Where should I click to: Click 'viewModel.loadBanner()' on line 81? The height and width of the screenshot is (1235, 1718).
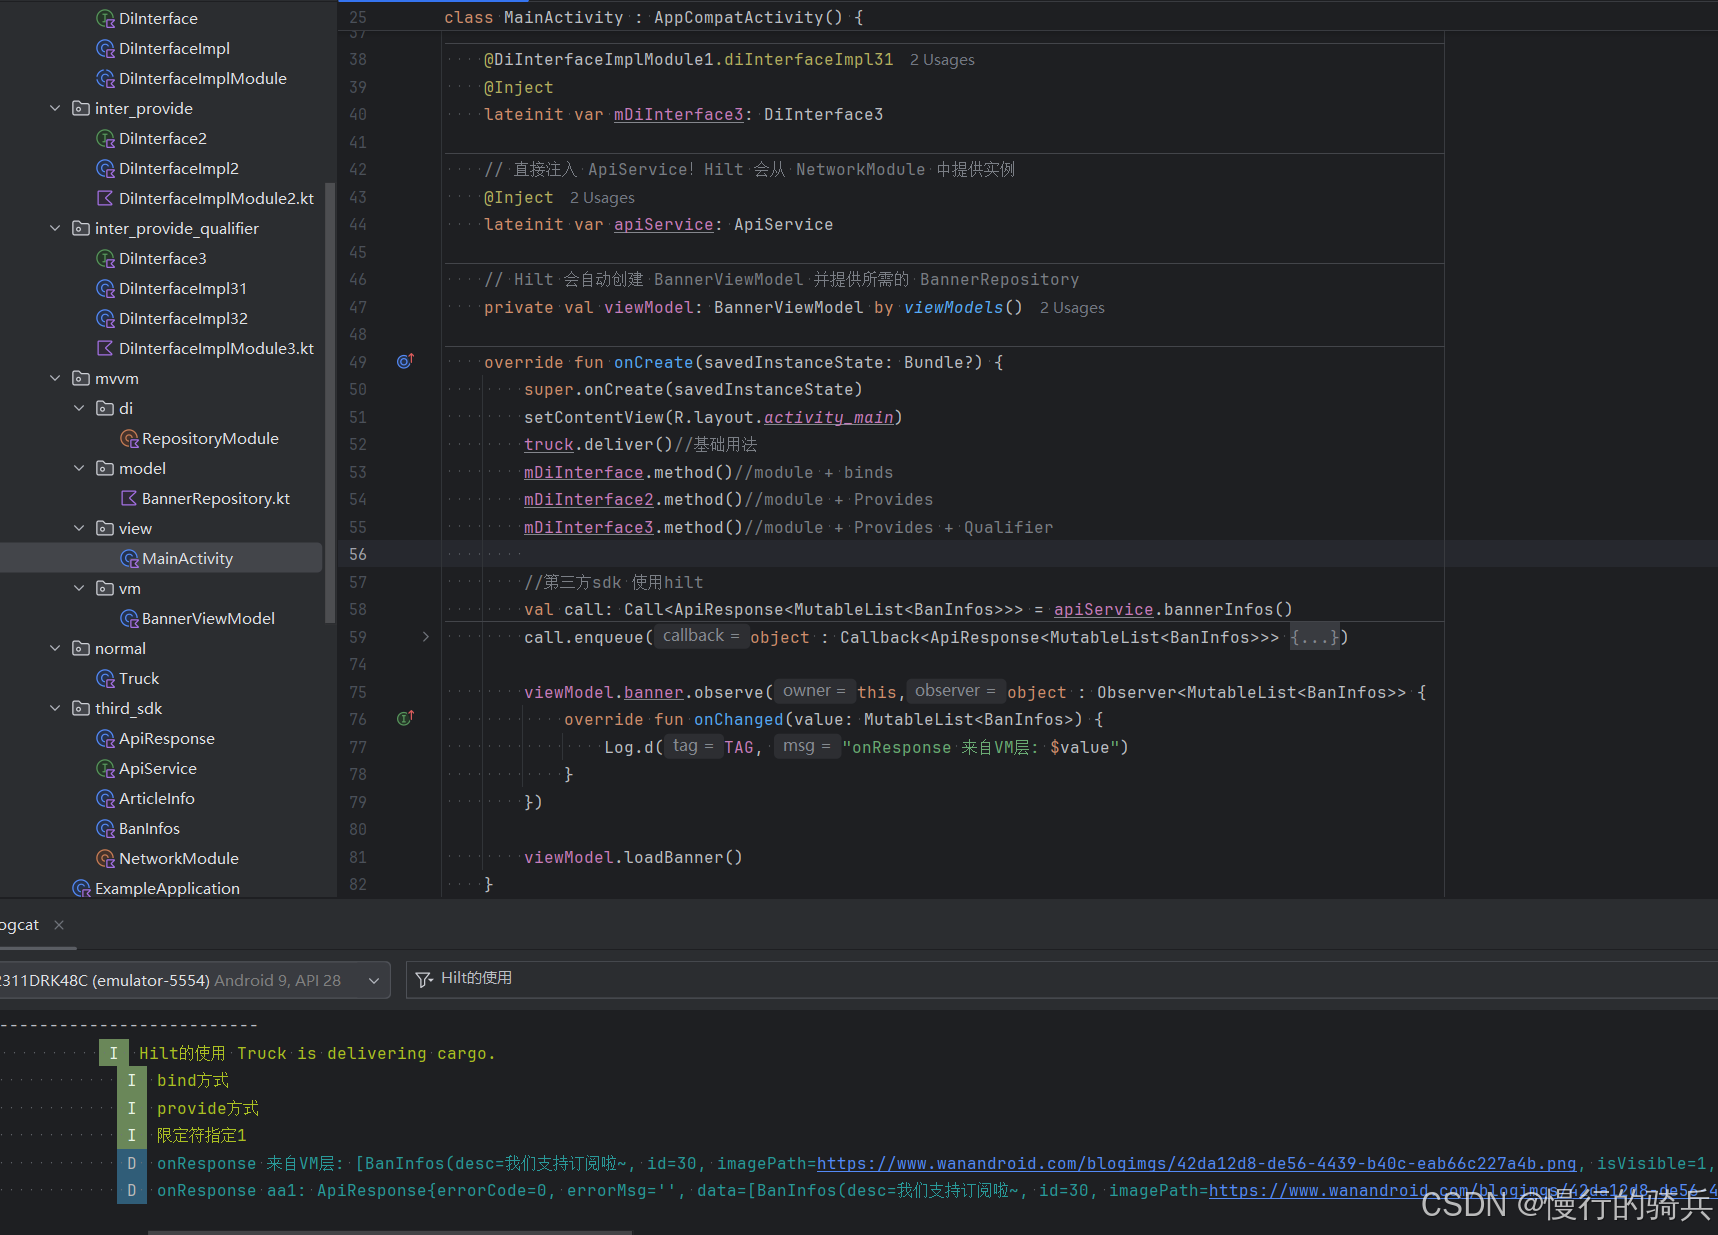tap(633, 857)
